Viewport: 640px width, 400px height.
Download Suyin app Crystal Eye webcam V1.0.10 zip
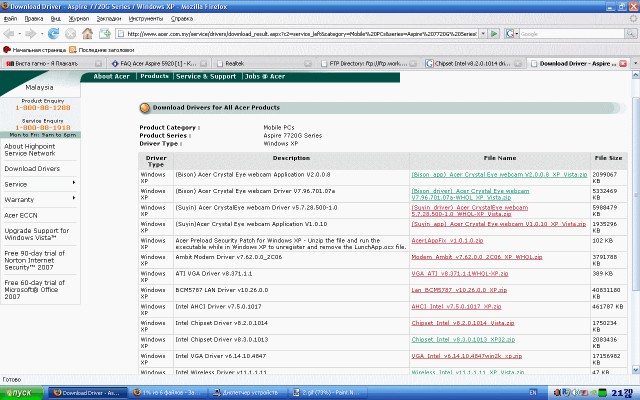(498, 224)
